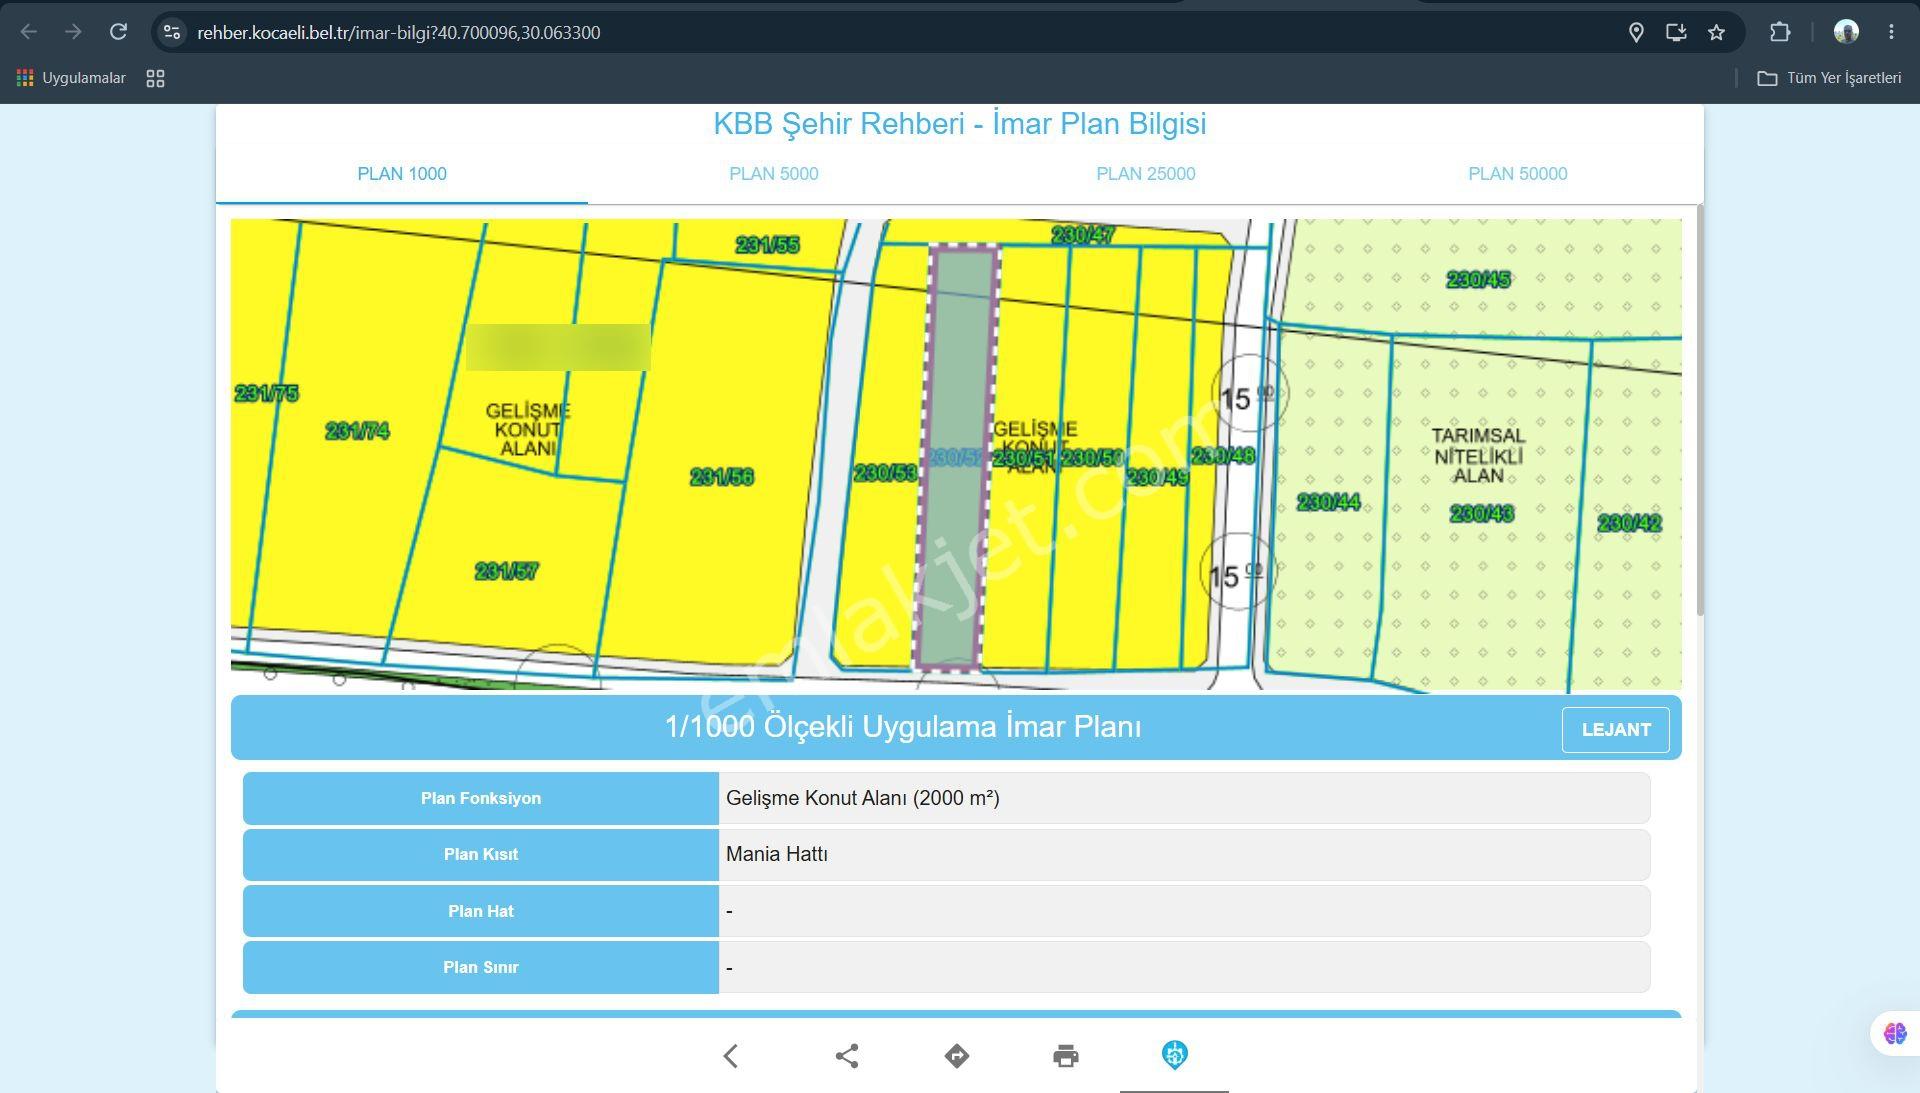The width and height of the screenshot is (1920, 1093).
Task: Click the Plan Sınır header cell
Action: tap(481, 967)
